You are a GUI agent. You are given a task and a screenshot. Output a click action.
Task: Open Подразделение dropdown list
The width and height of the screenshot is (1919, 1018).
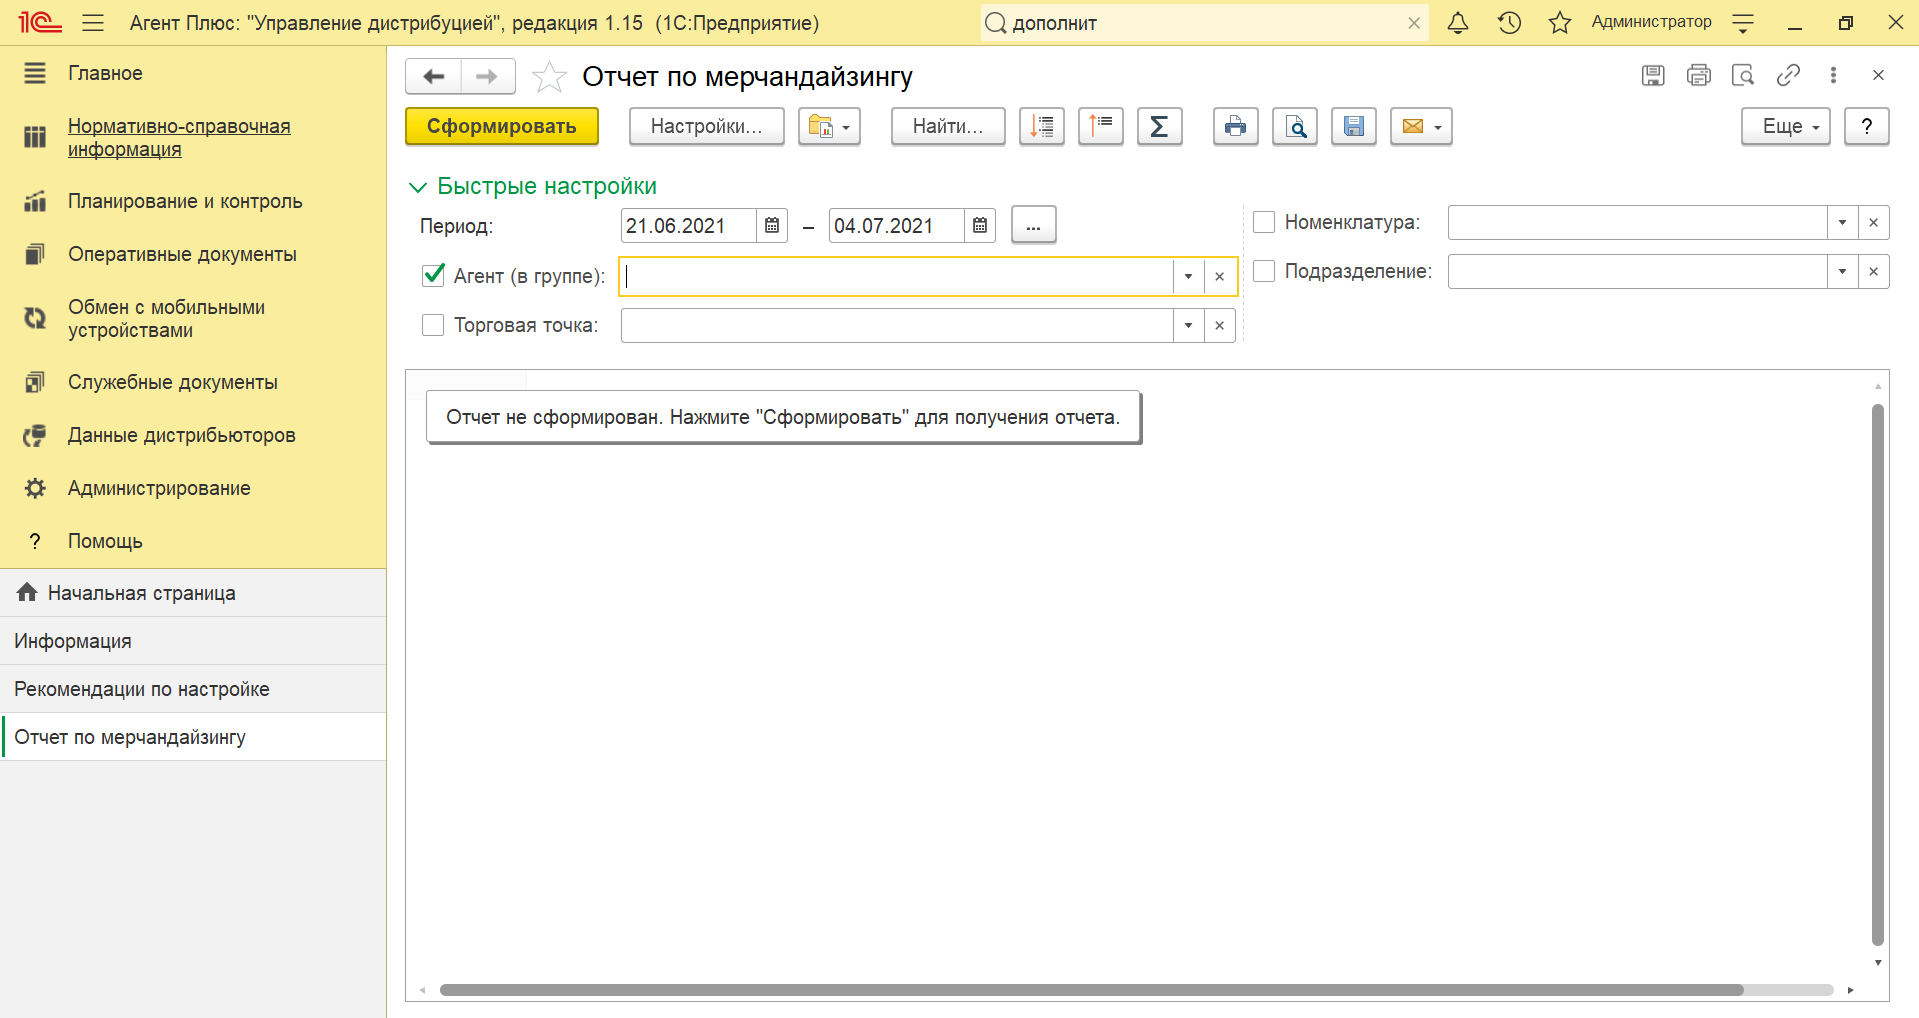(x=1842, y=271)
